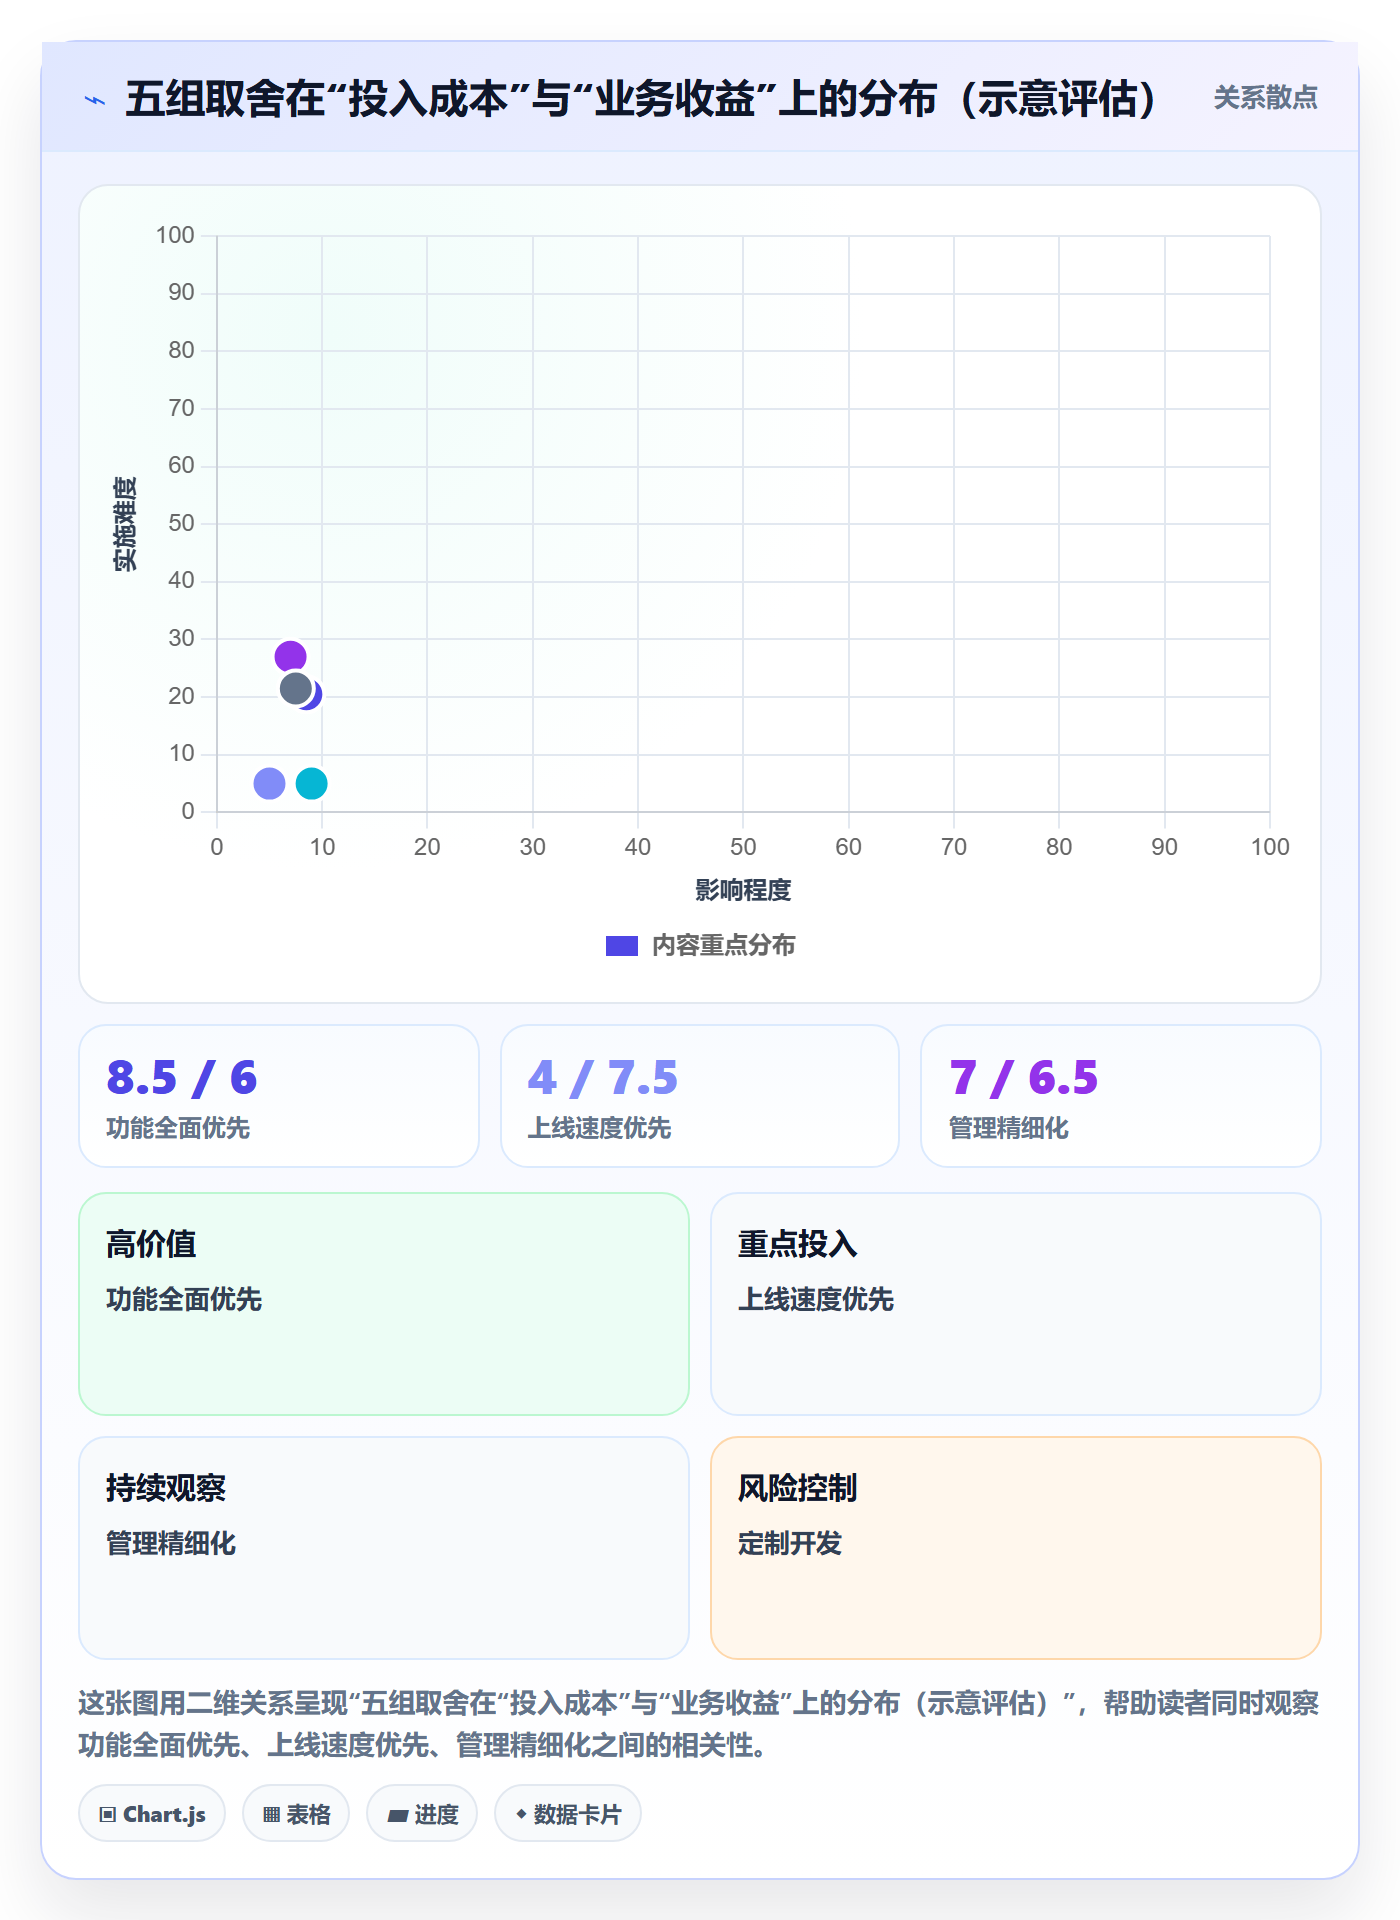Select the 8.5 / 6 功能全面优先 card

click(279, 1096)
